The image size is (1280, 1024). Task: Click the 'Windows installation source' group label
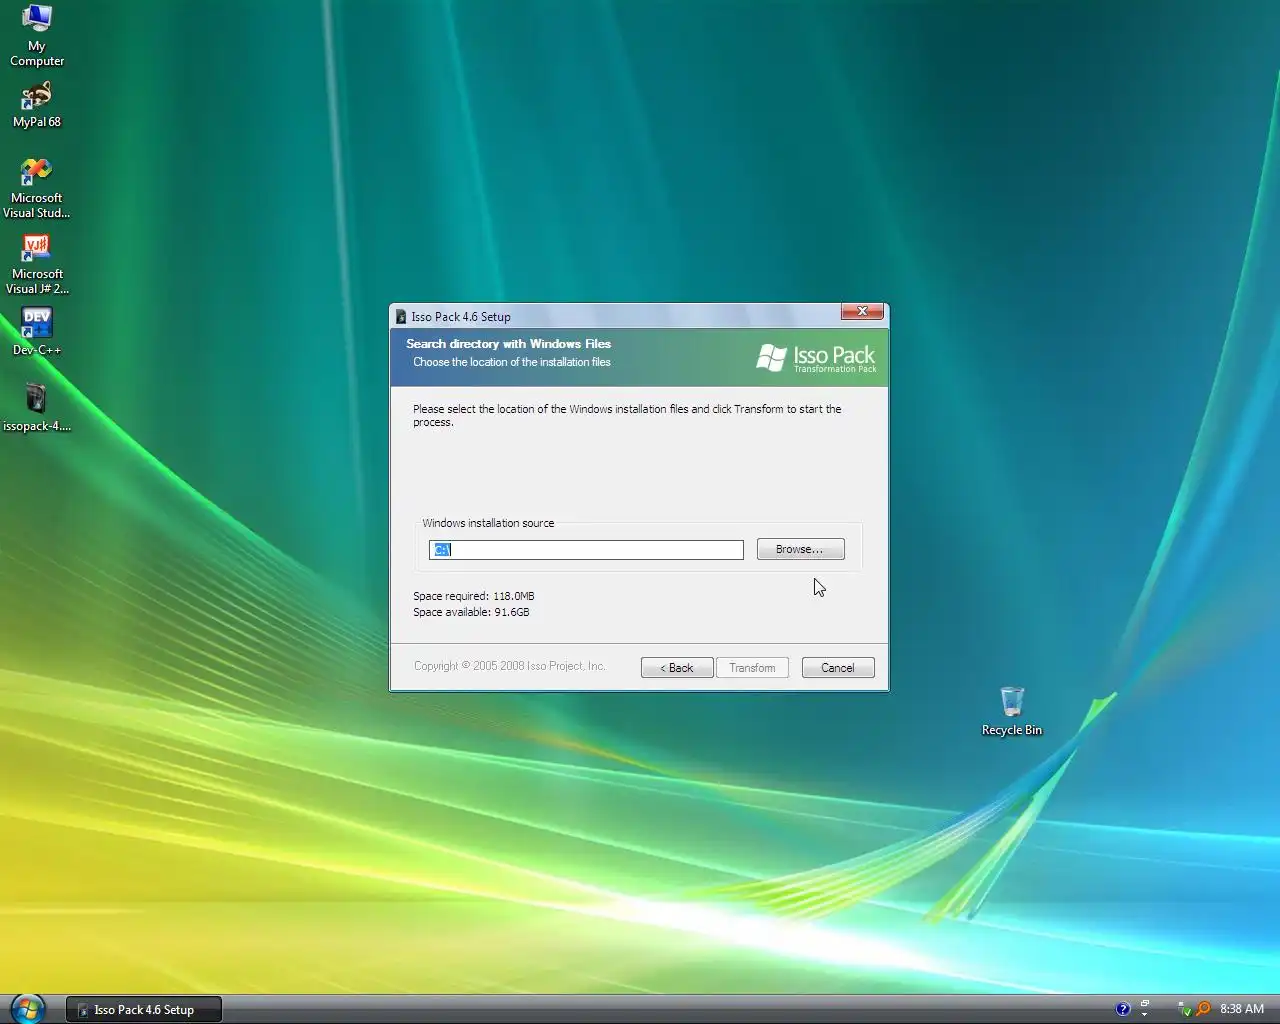[488, 523]
